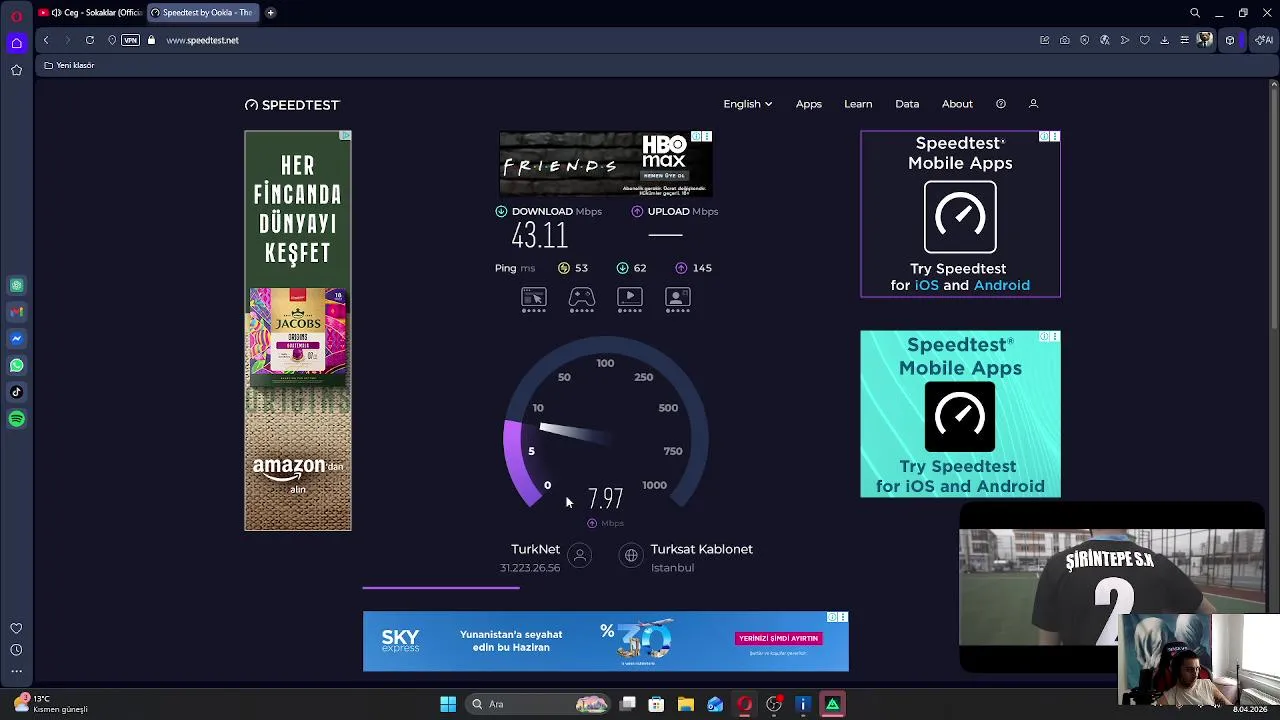Open a new browser tab
Image resolution: width=1280 pixels, height=720 pixels.
click(x=270, y=13)
